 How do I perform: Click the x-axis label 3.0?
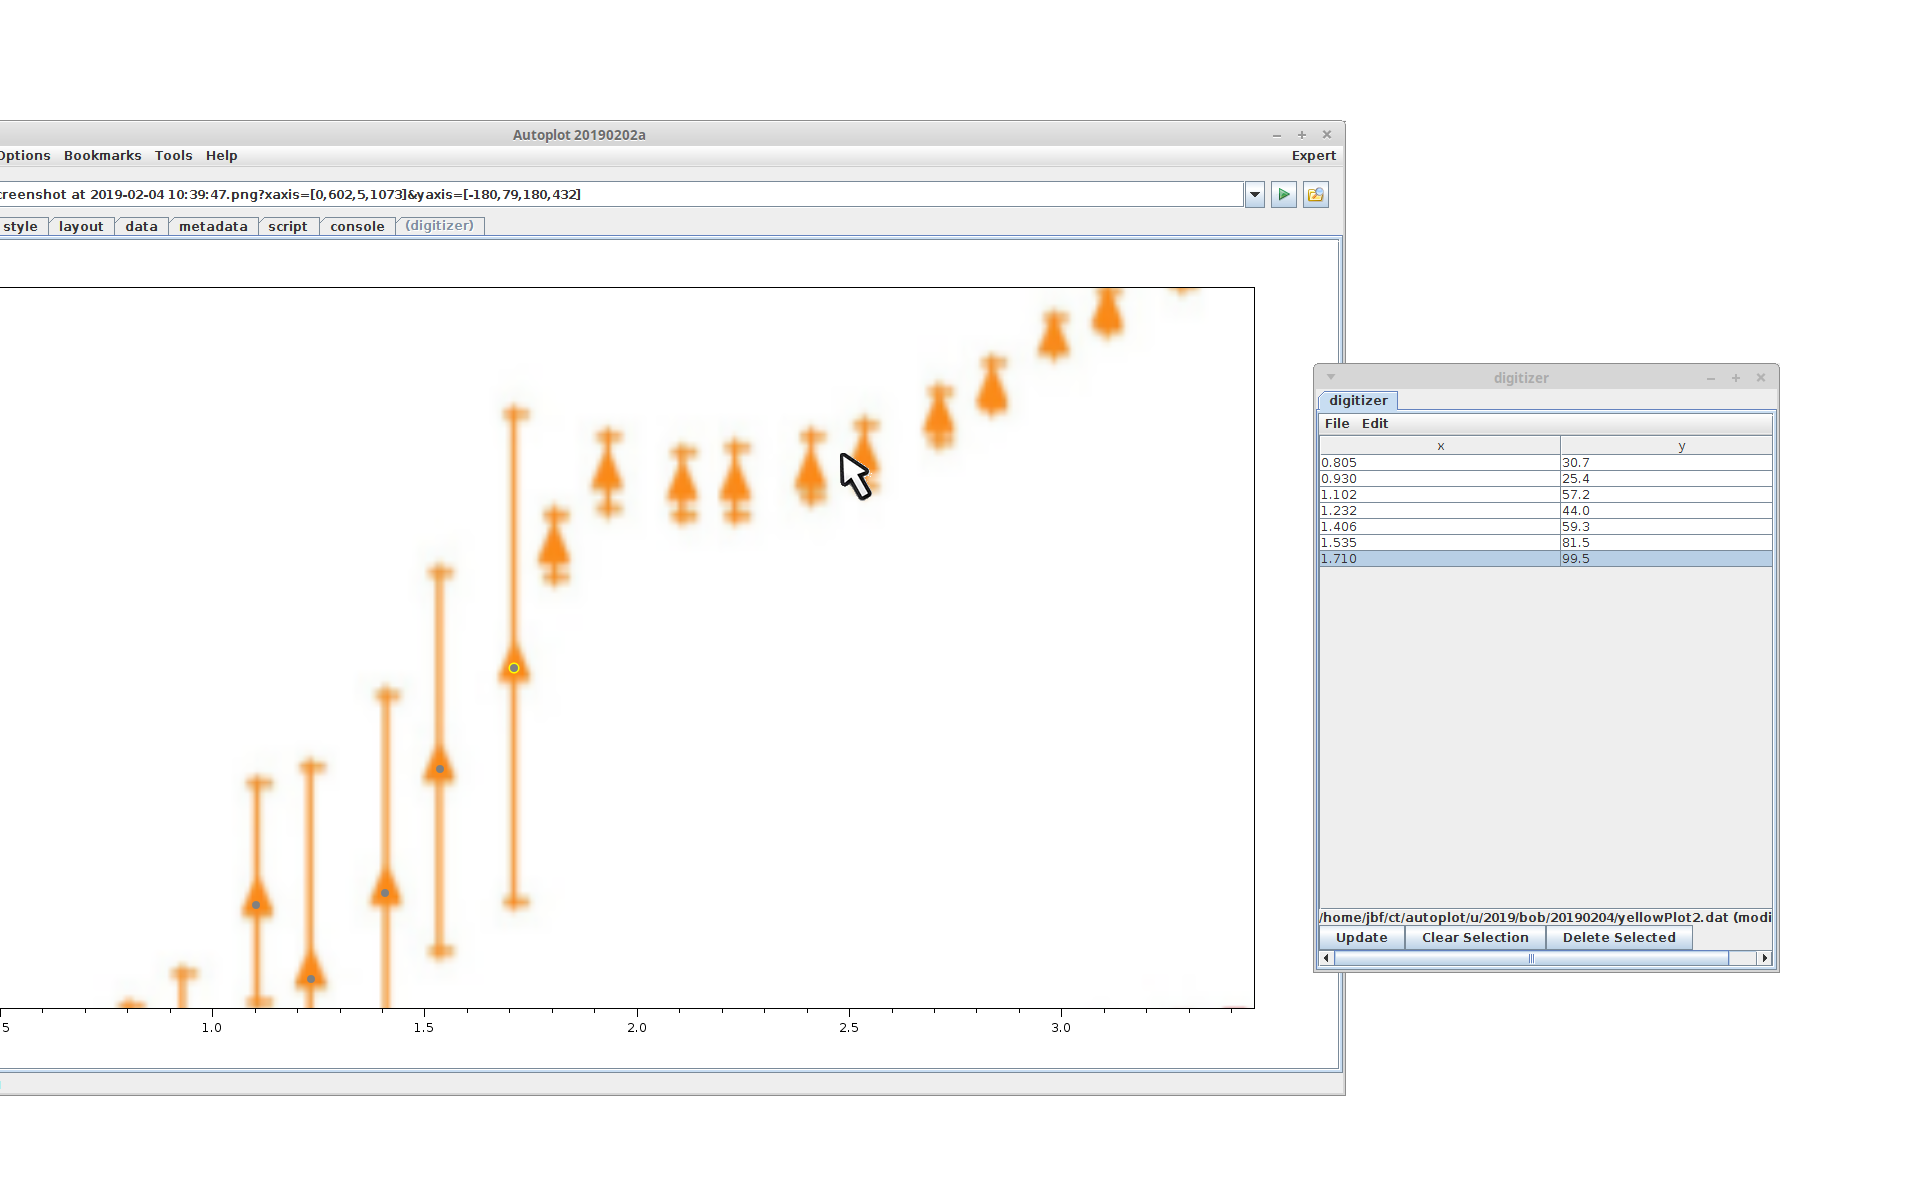(1061, 1028)
